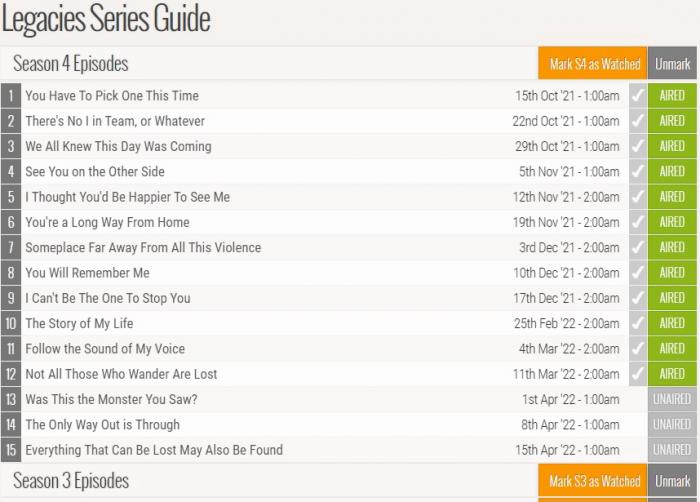Viewport: 700px width, 502px height.
Task: Open episode We All Knew This Day Was Coming
Action: (x=118, y=146)
